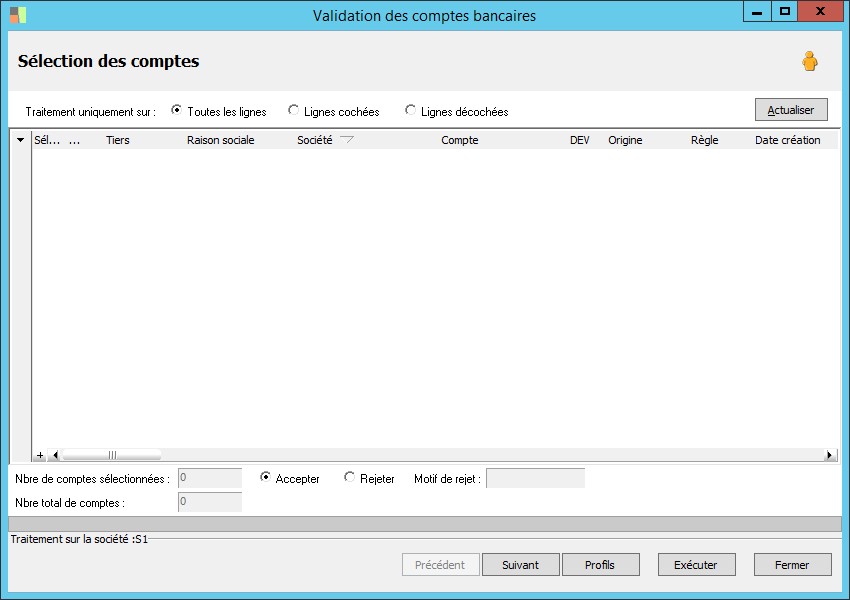Minimize the Validation des comptes bancaires window

click(757, 11)
